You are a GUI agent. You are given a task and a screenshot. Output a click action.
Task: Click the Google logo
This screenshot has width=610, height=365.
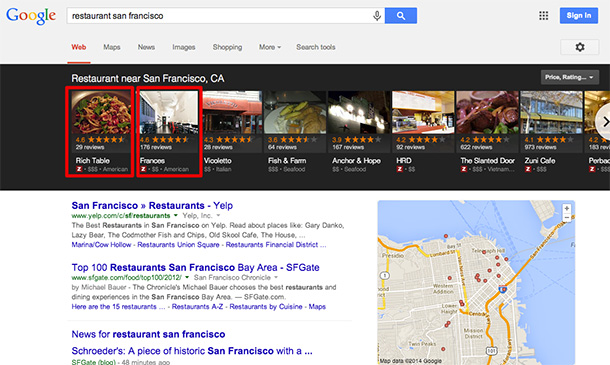point(31,16)
